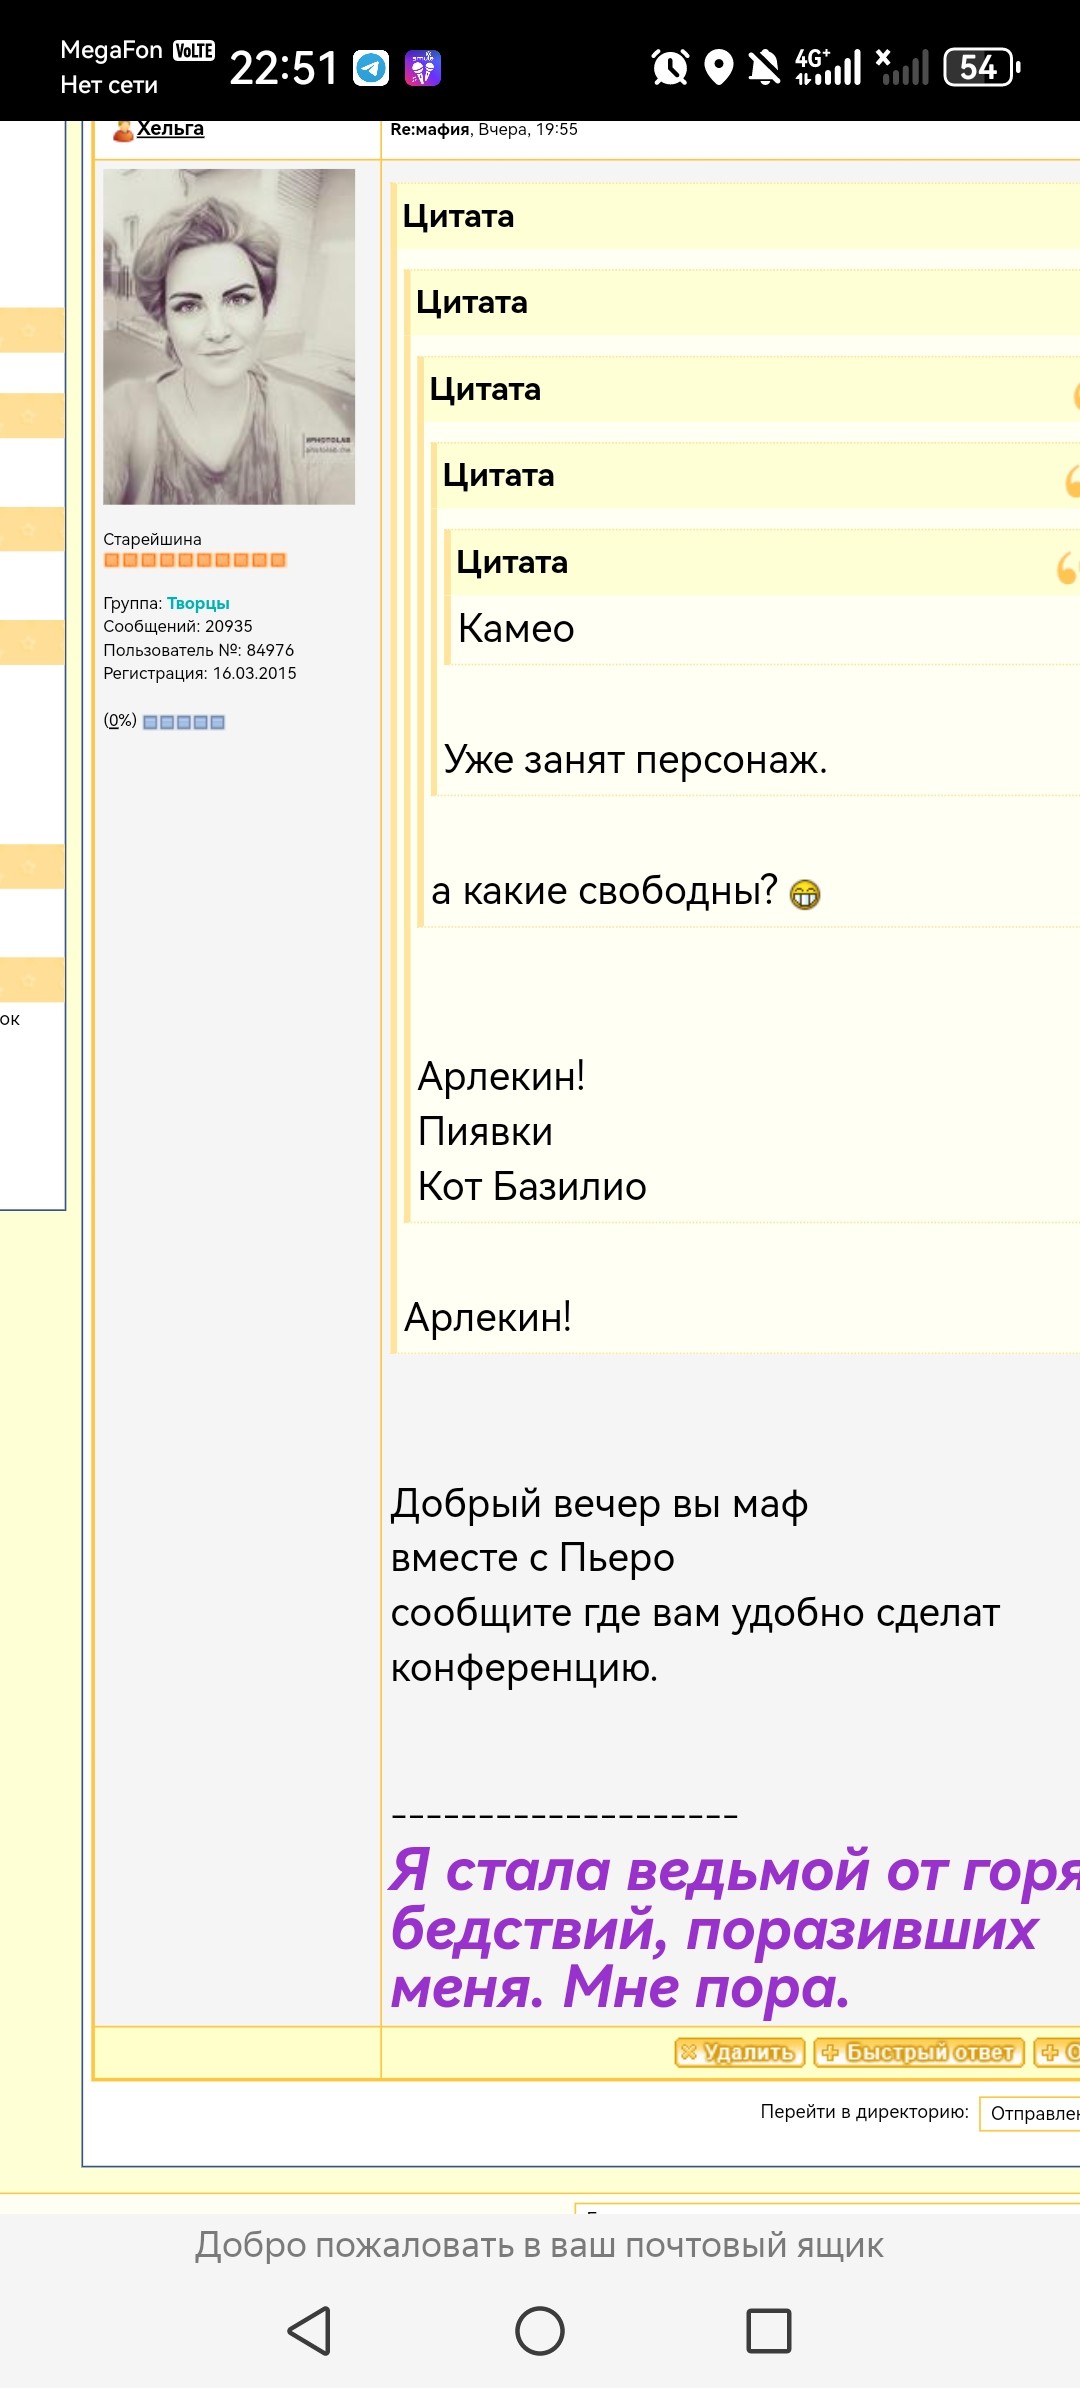
Task: Click the message line Добрый вечер вы маф
Action: click(599, 1504)
